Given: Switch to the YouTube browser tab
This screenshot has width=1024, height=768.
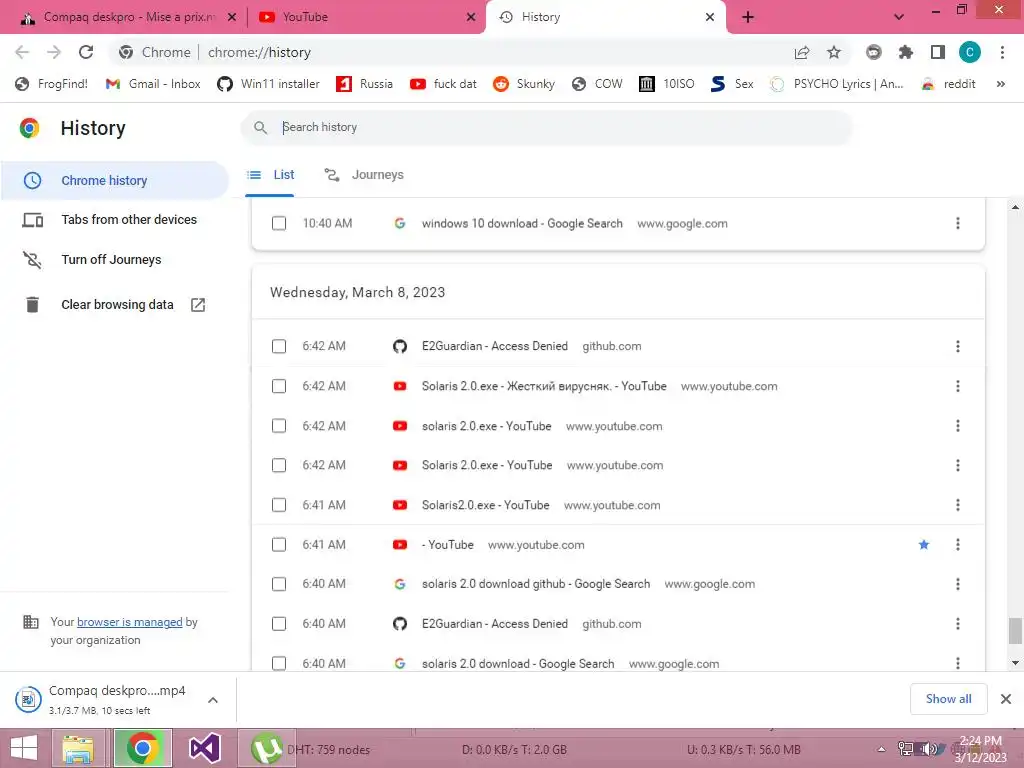Looking at the screenshot, I should 368,17.
